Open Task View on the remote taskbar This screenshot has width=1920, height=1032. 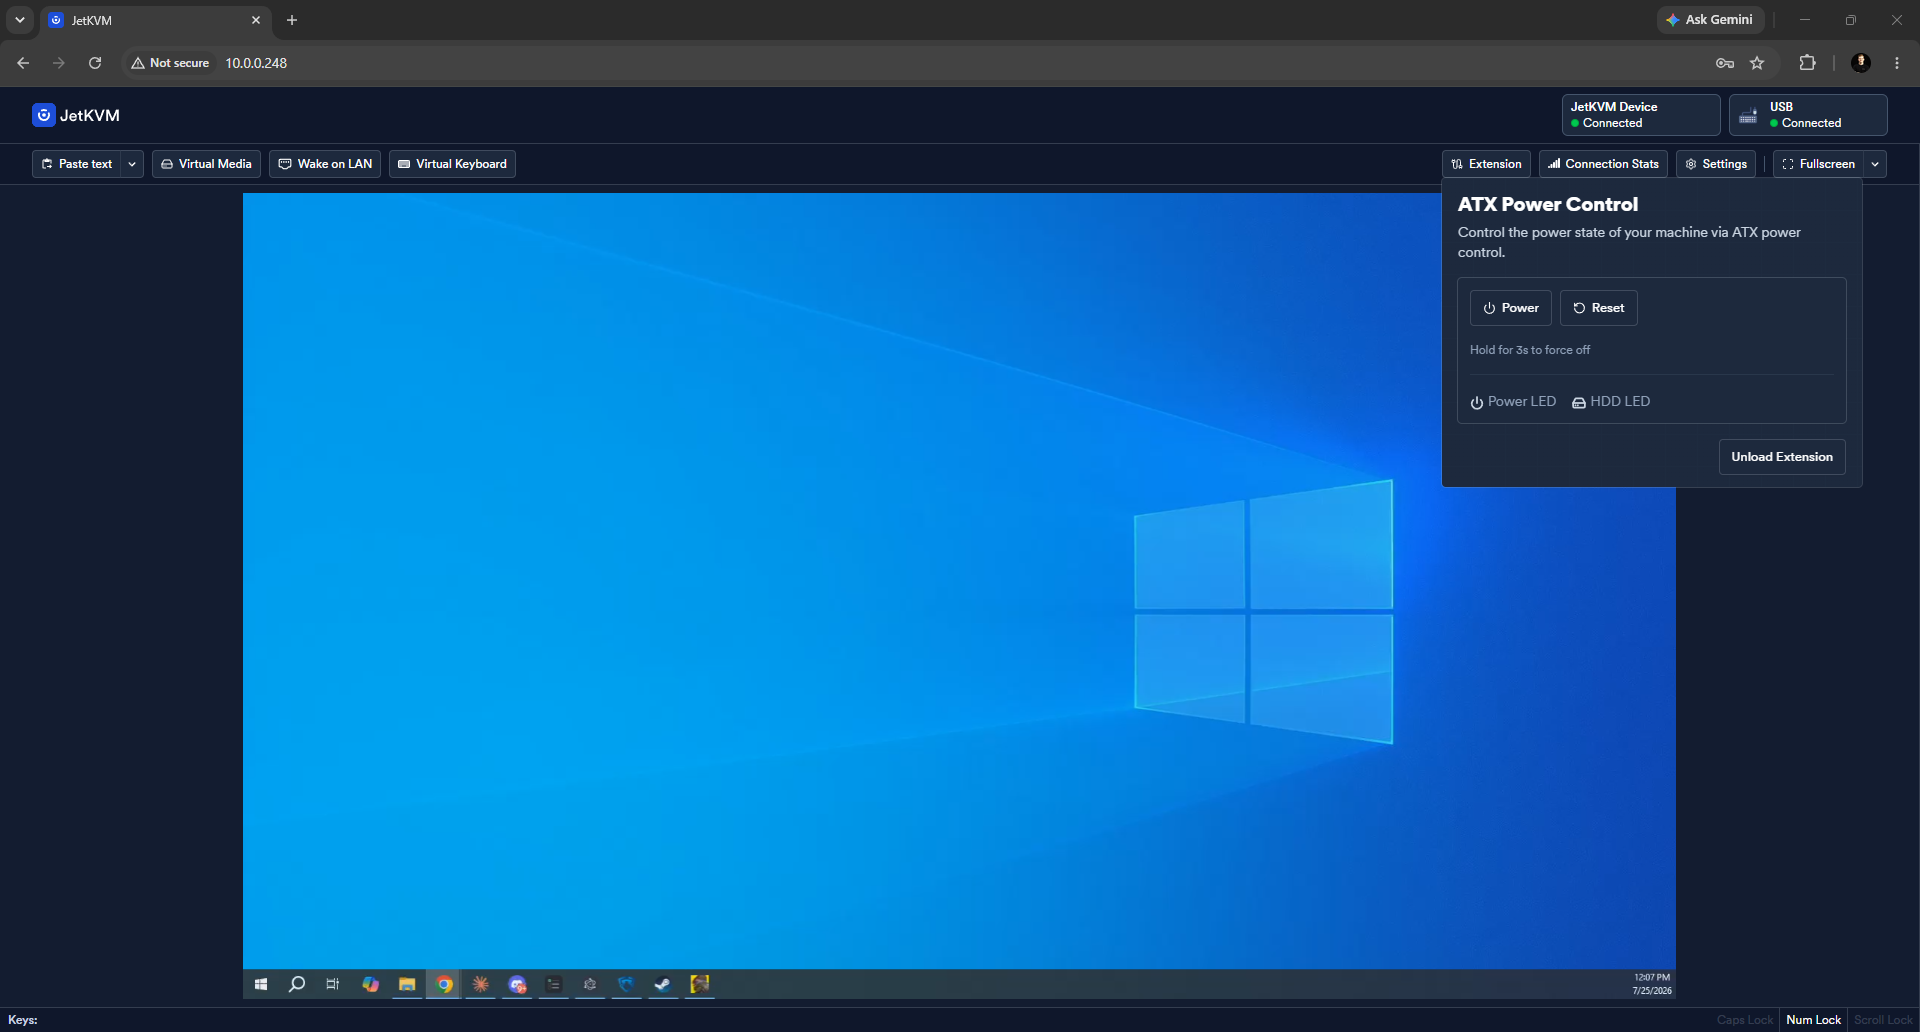(333, 984)
